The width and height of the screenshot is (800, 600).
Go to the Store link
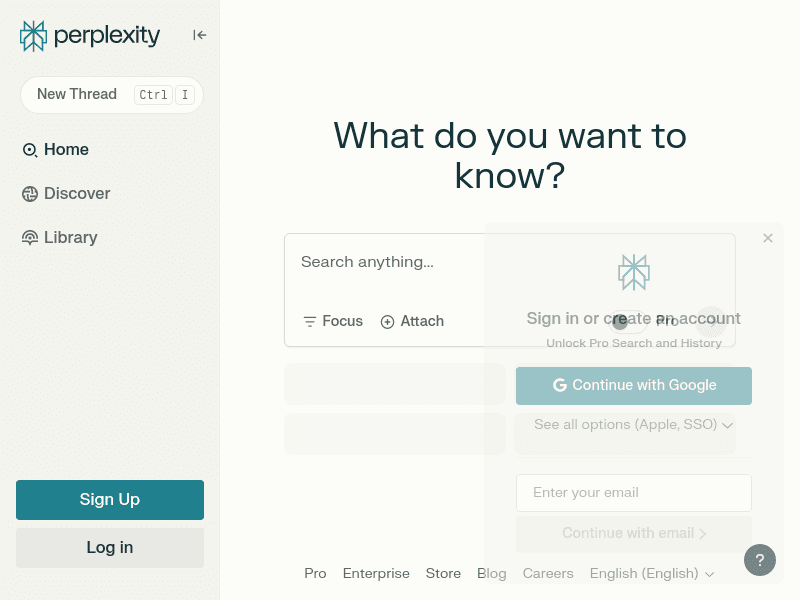click(x=443, y=574)
